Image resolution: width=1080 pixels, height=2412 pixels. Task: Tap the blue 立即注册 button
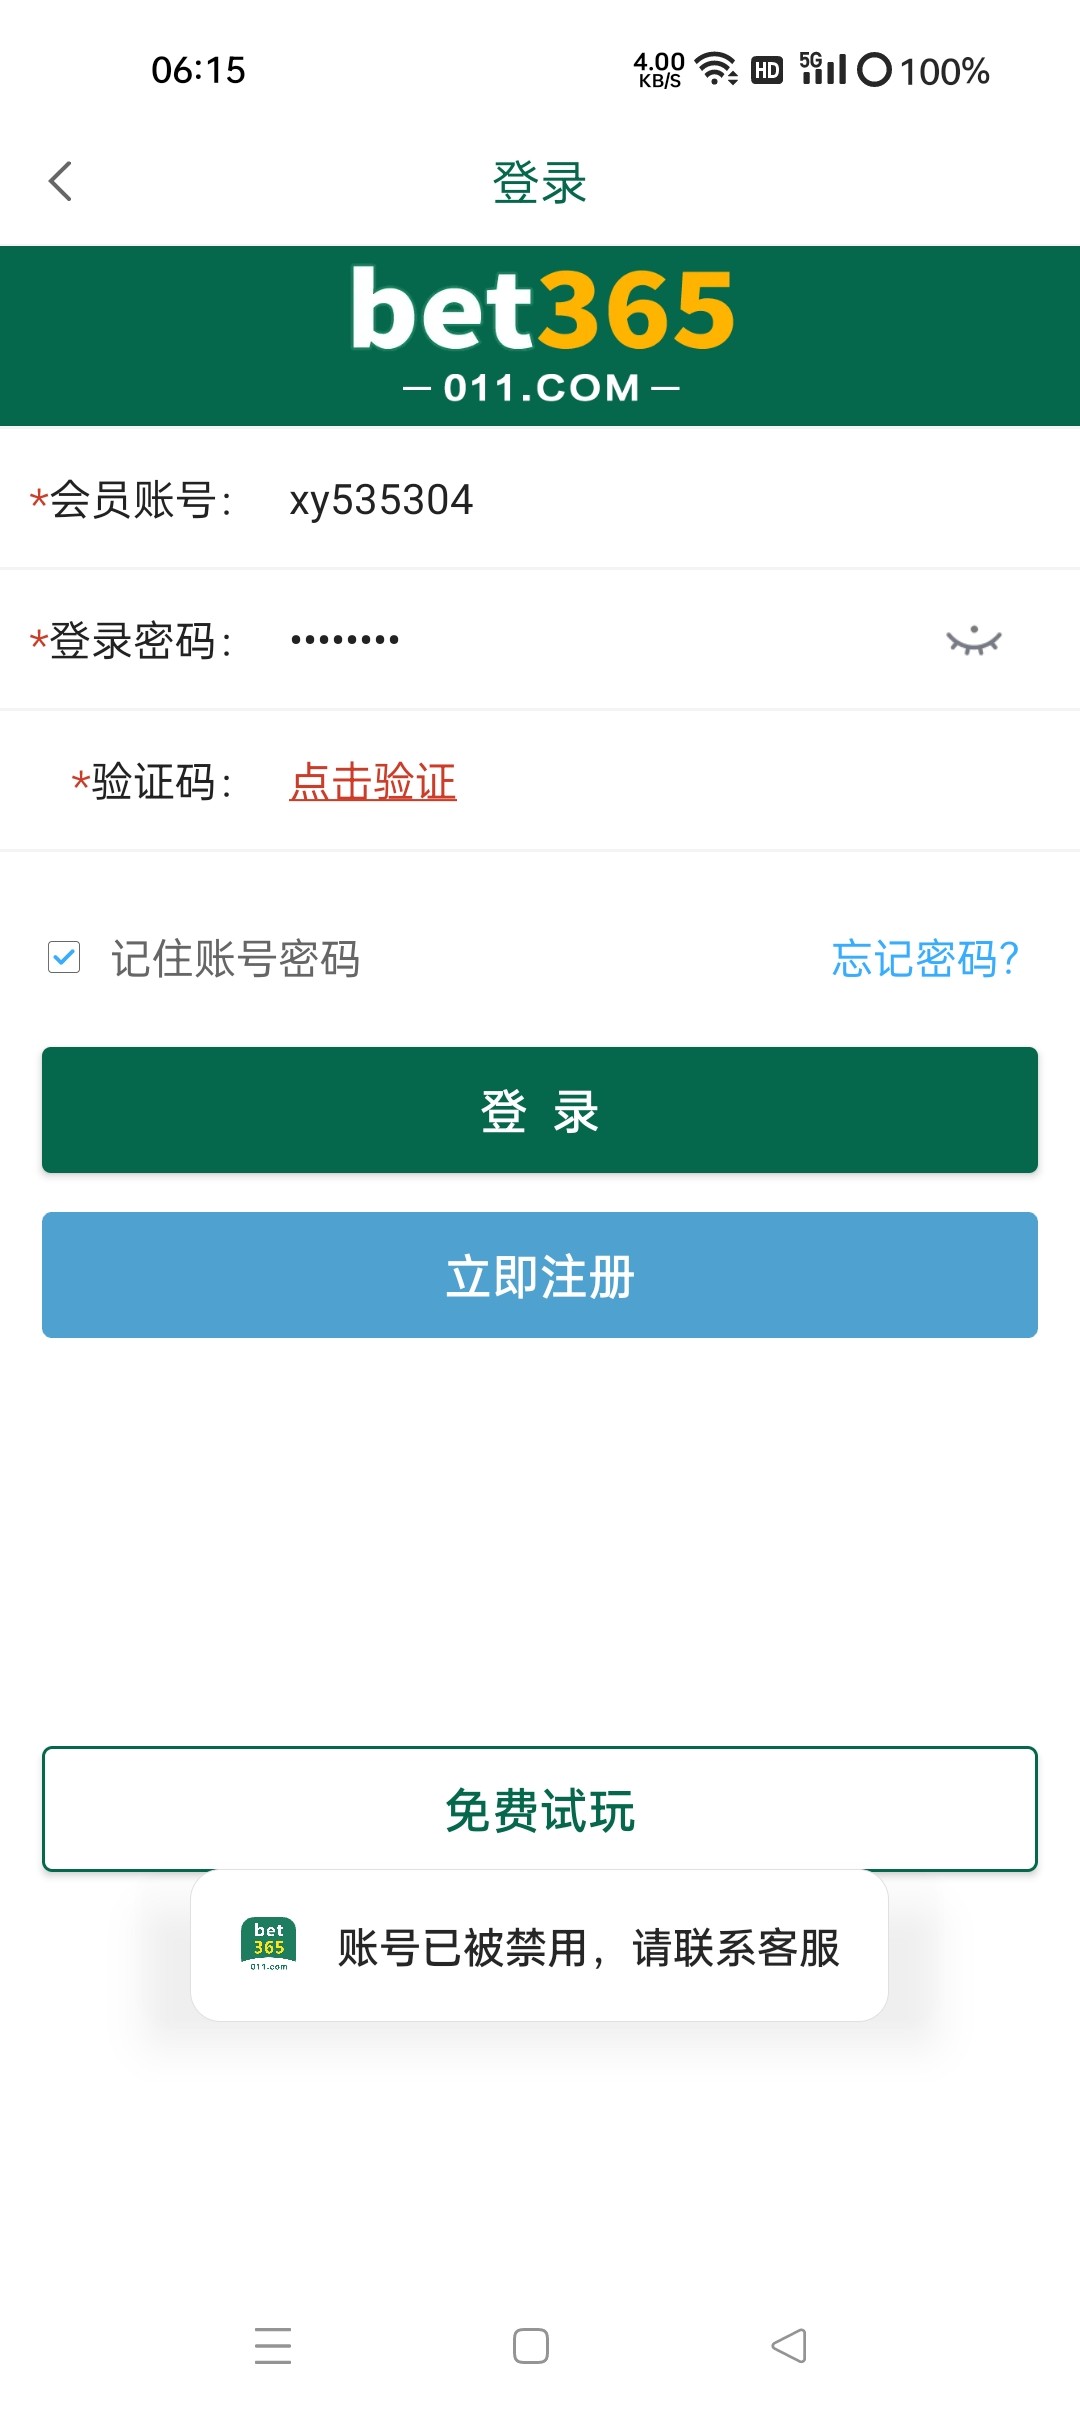pyautogui.click(x=540, y=1275)
